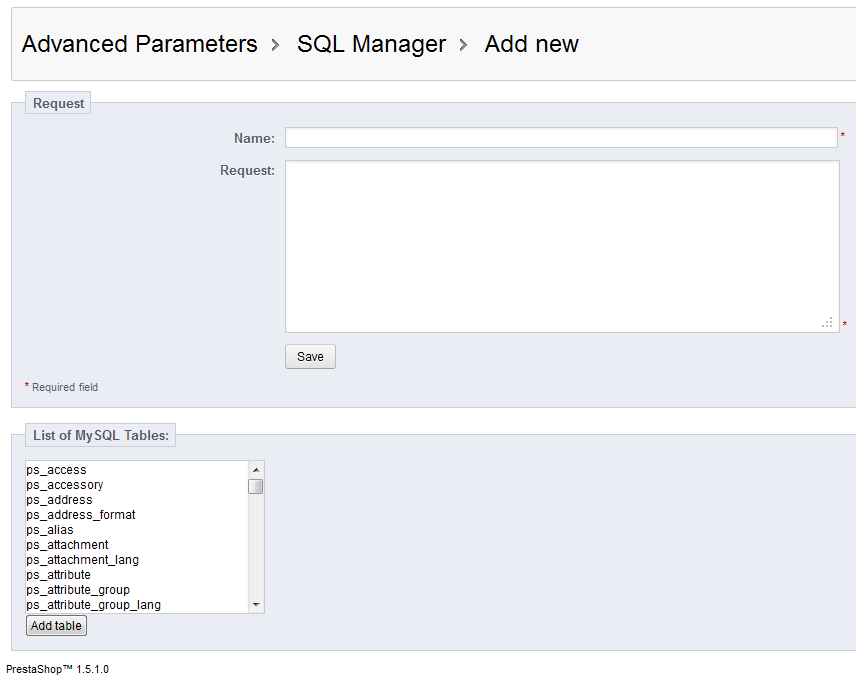856x675 pixels.
Task: Select ps_attribute_group from the list
Action: click(78, 590)
